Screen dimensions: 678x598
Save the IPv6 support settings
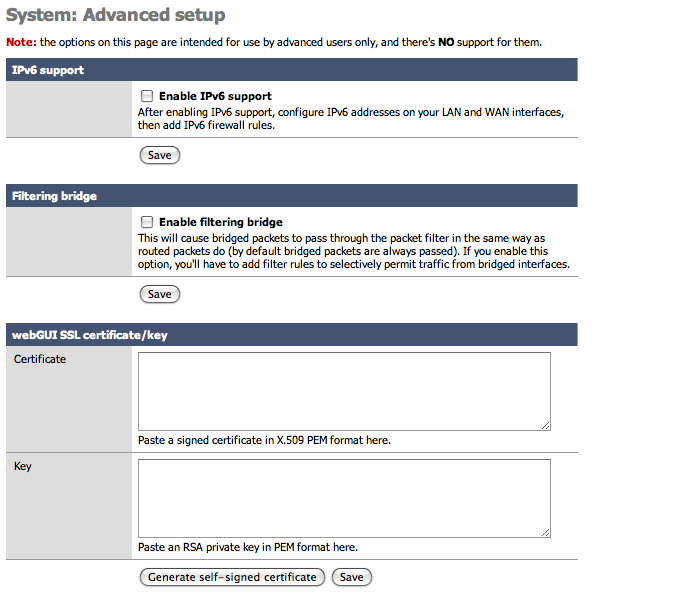159,155
